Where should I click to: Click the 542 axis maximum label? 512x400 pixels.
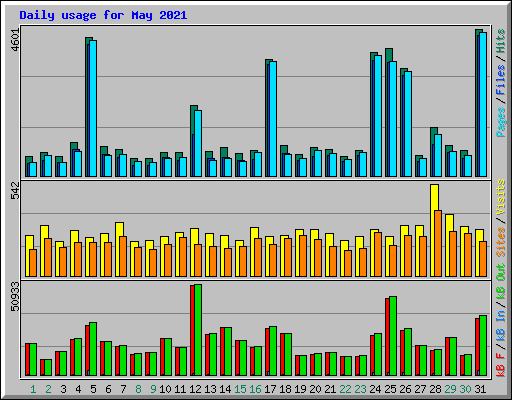15,190
